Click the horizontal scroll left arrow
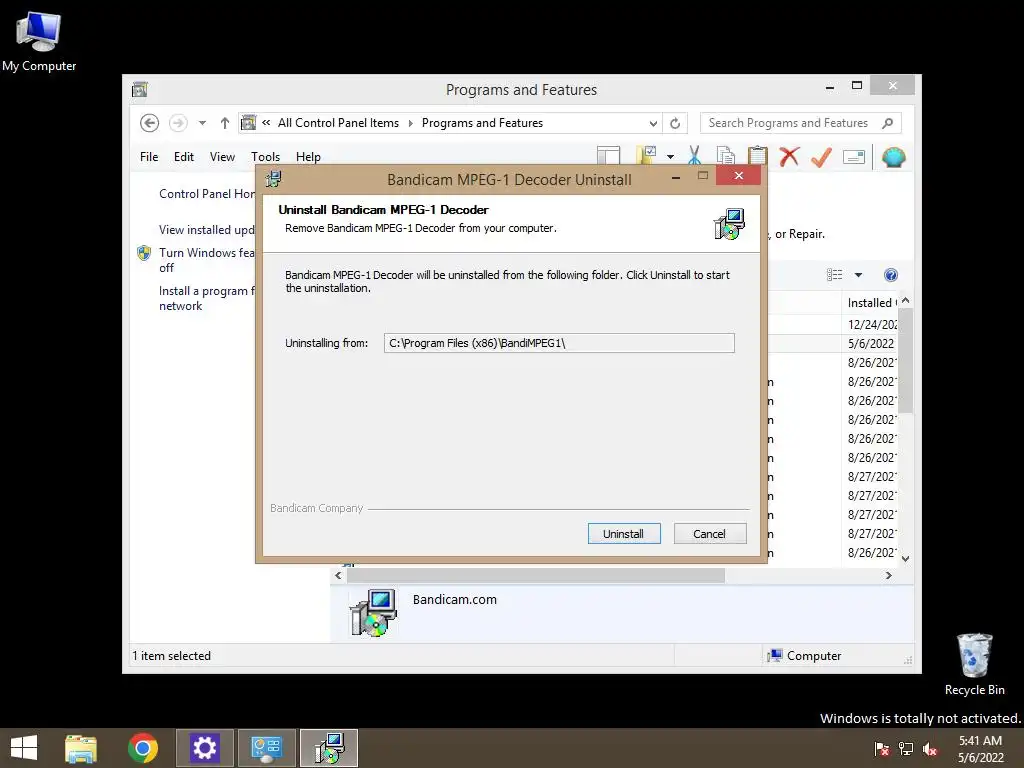Image resolution: width=1024 pixels, height=768 pixels. tap(338, 575)
